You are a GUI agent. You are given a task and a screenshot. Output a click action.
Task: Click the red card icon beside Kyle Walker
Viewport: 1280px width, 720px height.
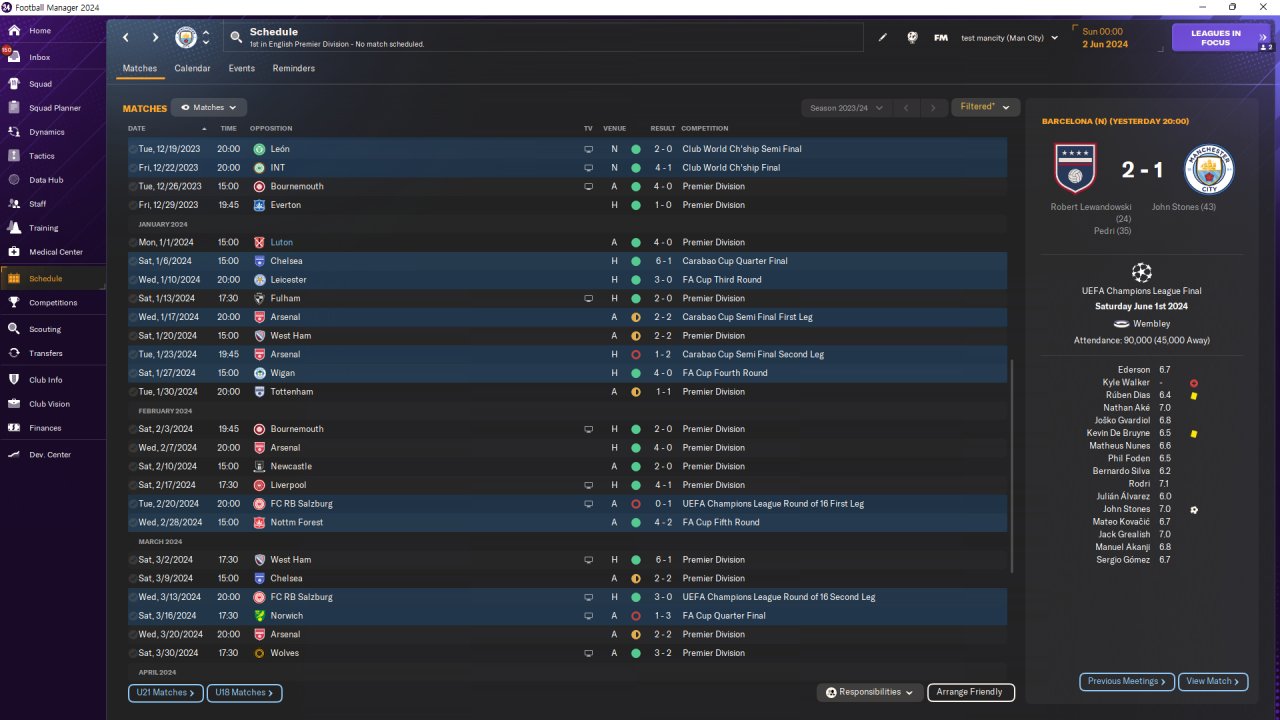pos(1194,383)
